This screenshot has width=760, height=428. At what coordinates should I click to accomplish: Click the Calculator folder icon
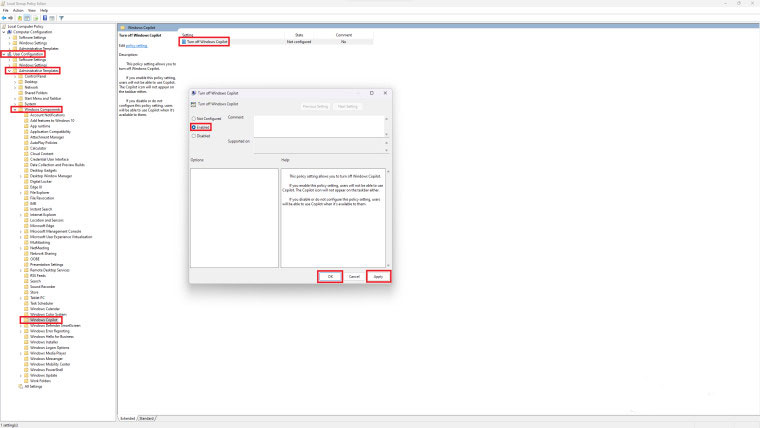(x=26, y=148)
